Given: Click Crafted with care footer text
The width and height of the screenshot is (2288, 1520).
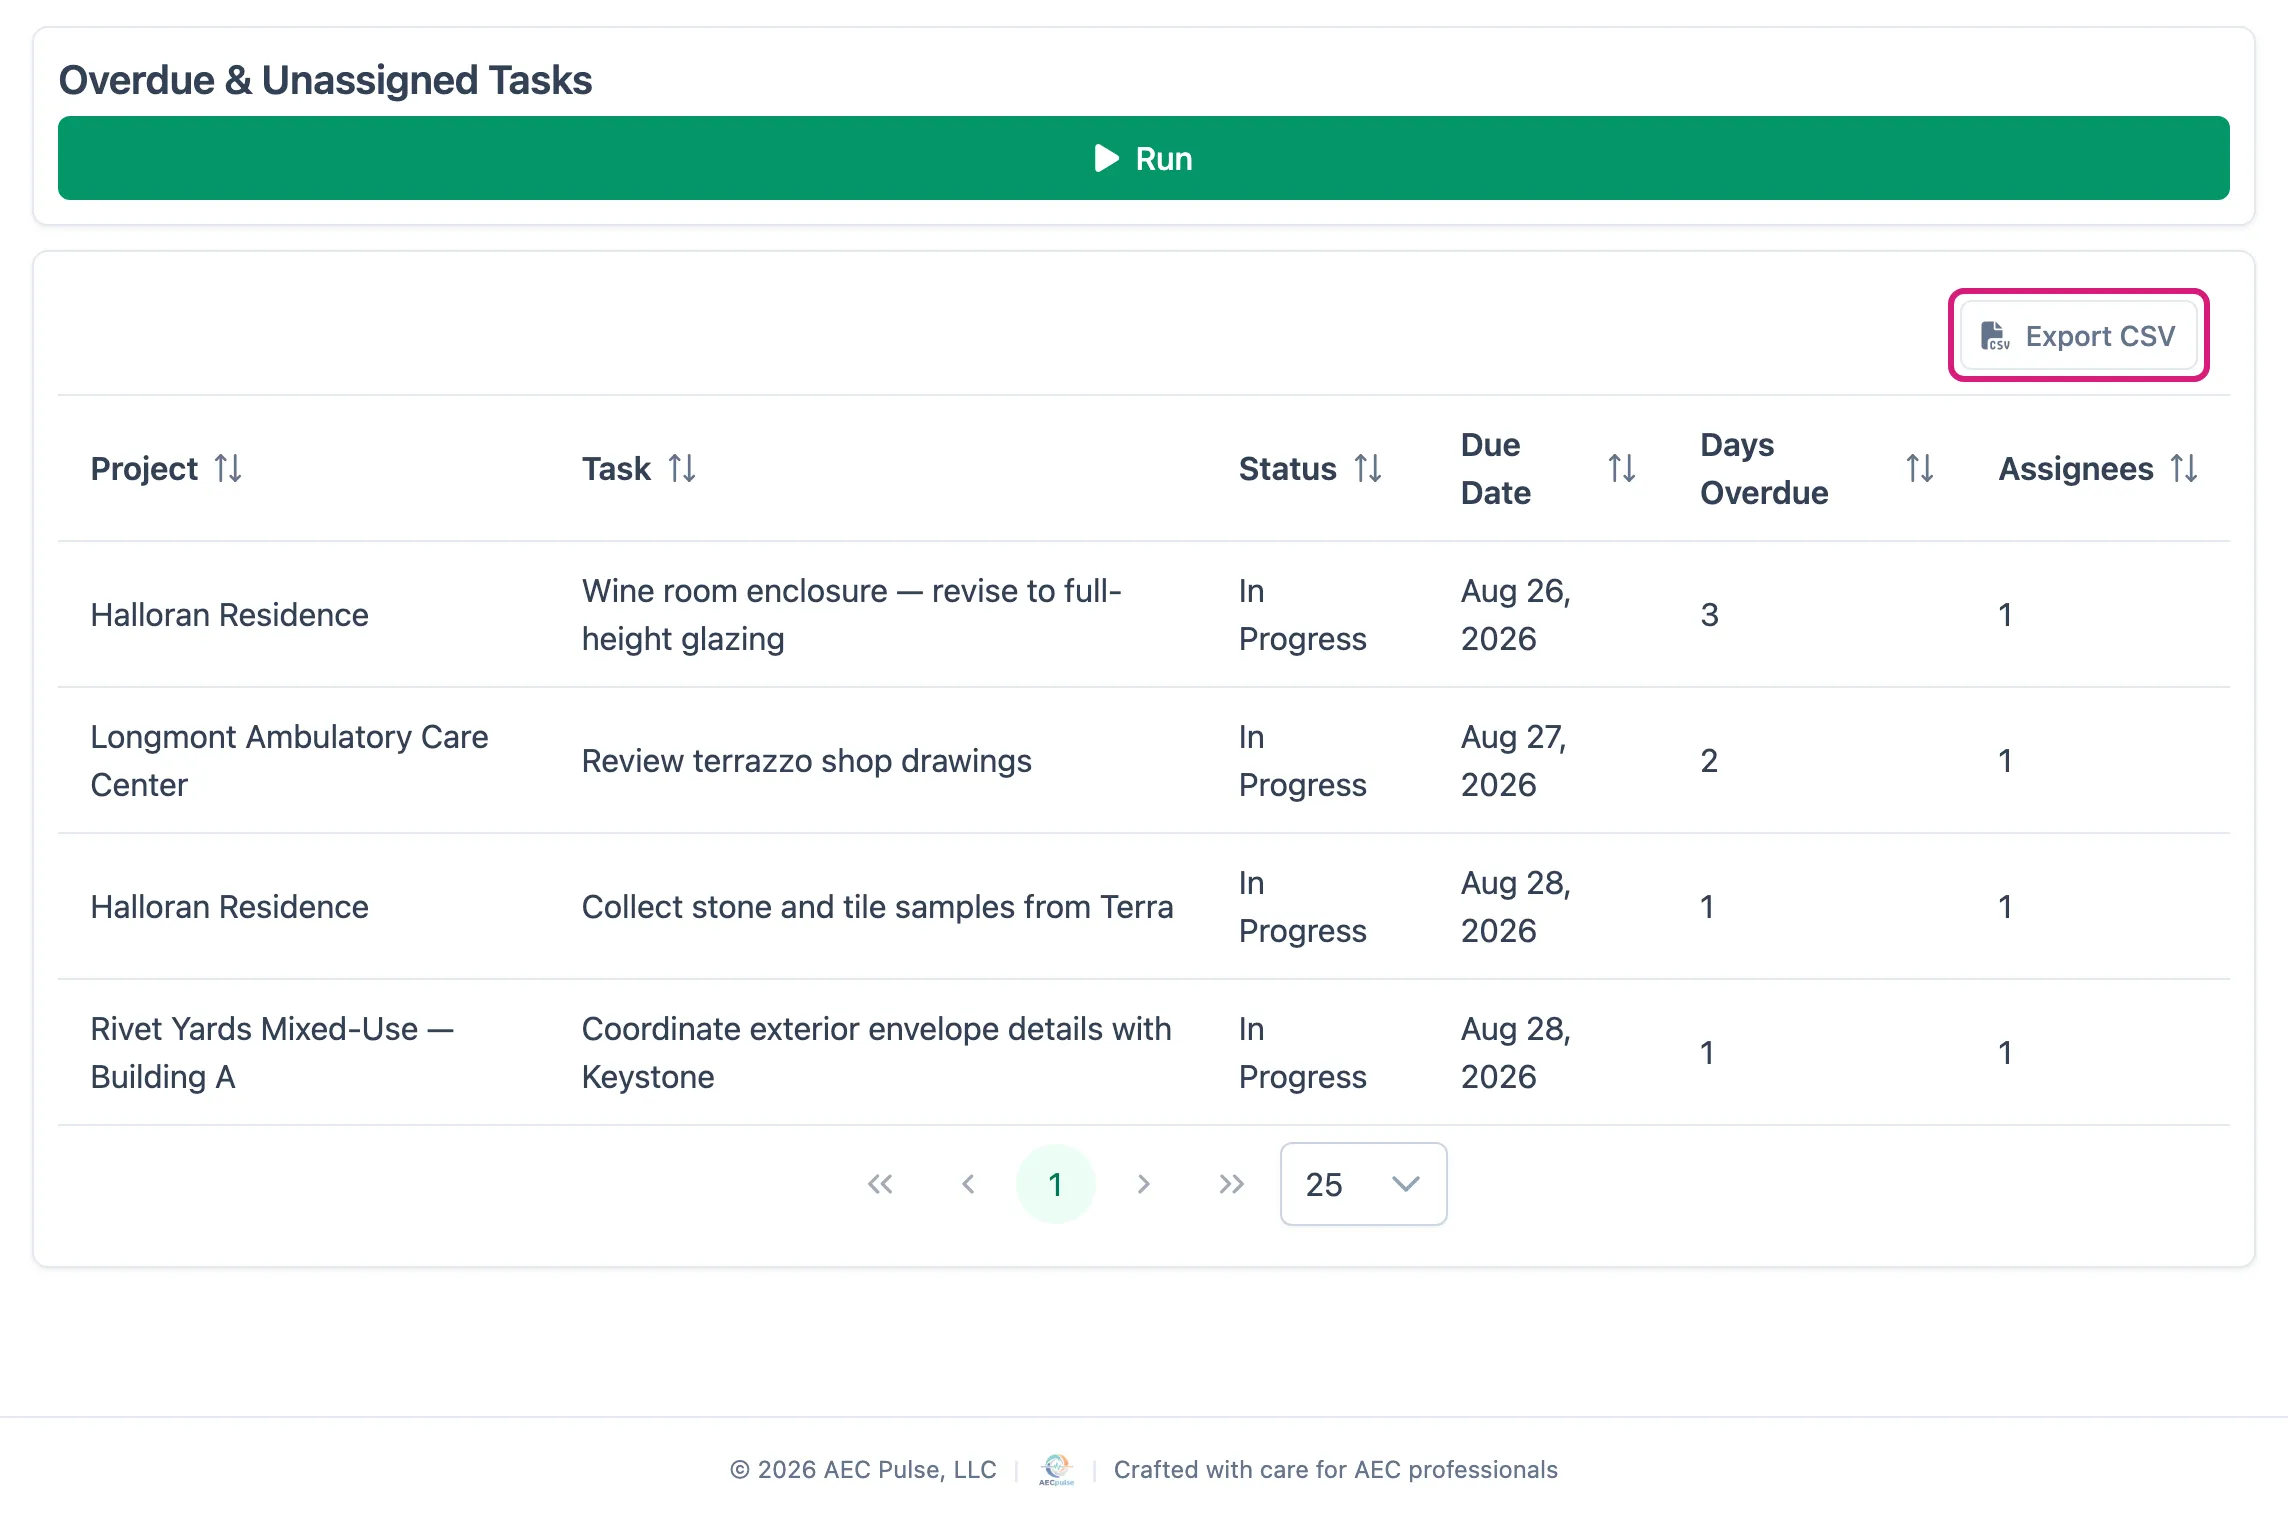Looking at the screenshot, I should pyautogui.click(x=1335, y=1469).
